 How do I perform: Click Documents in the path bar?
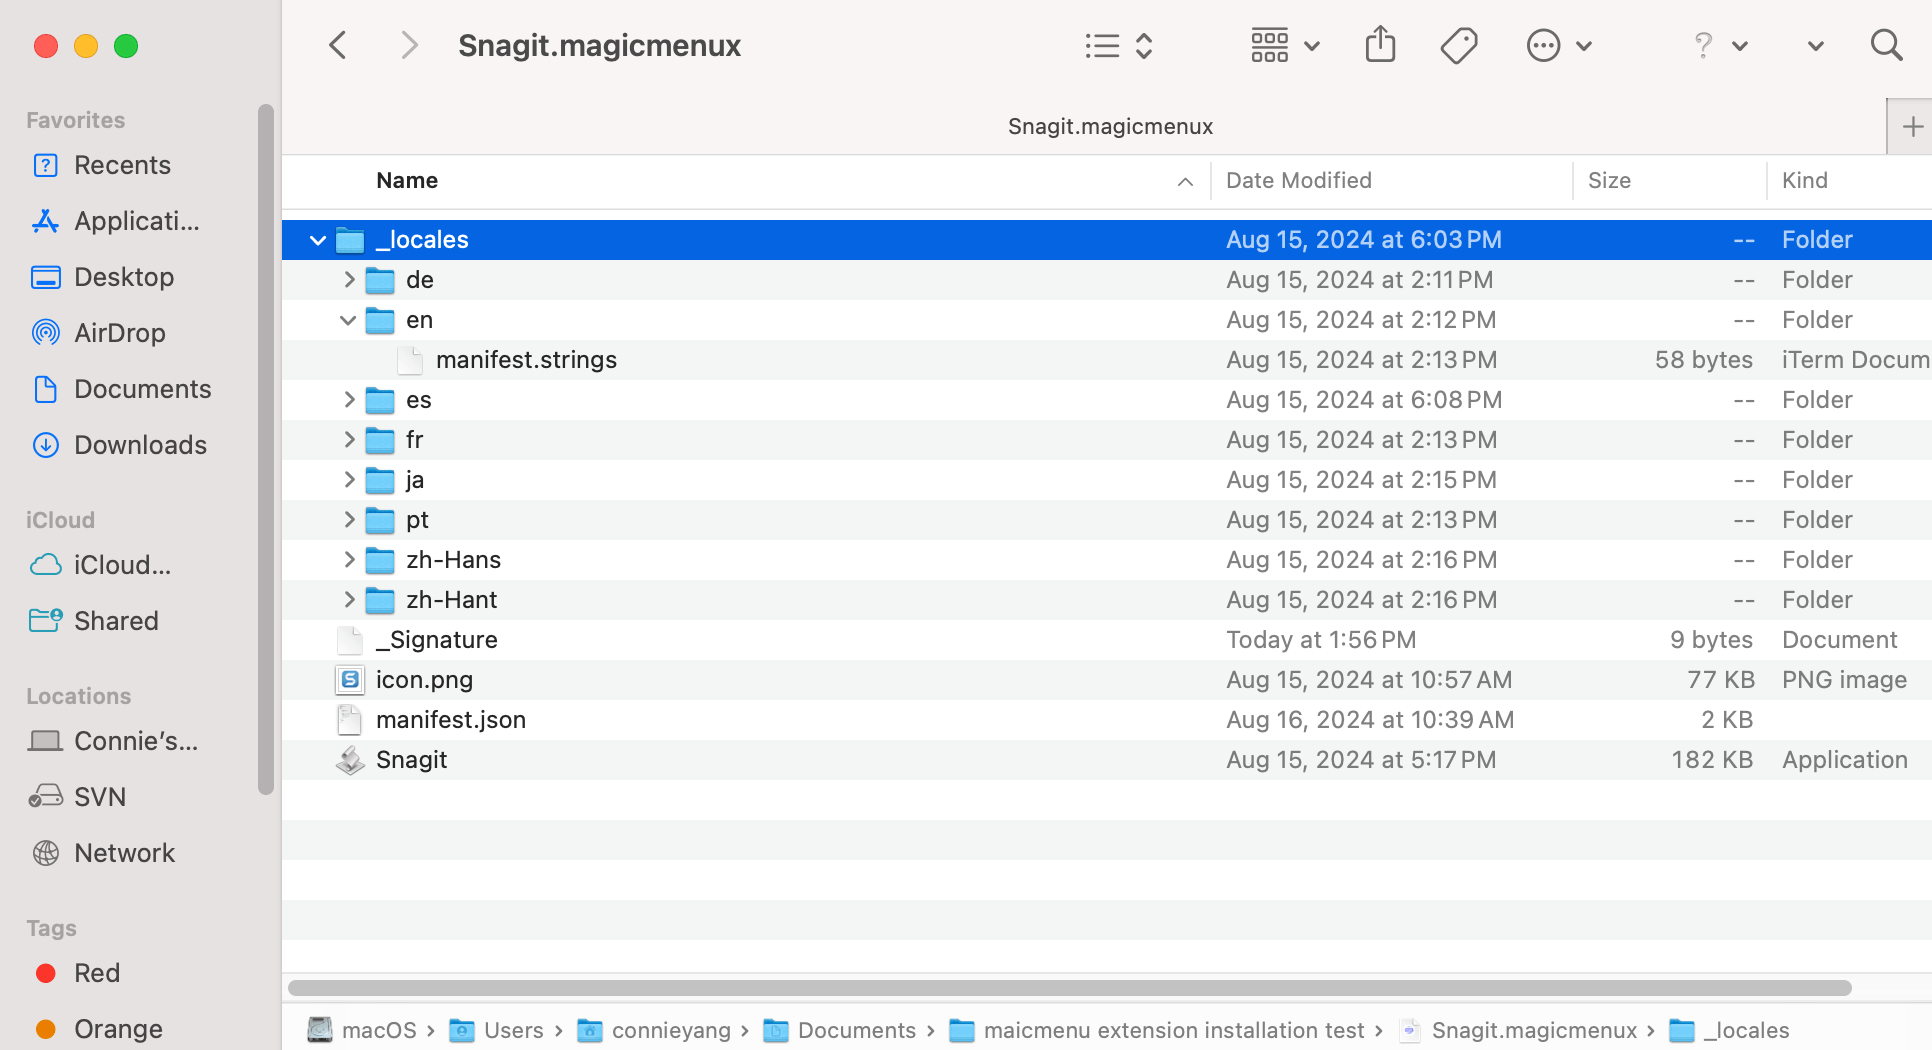[x=857, y=1030]
